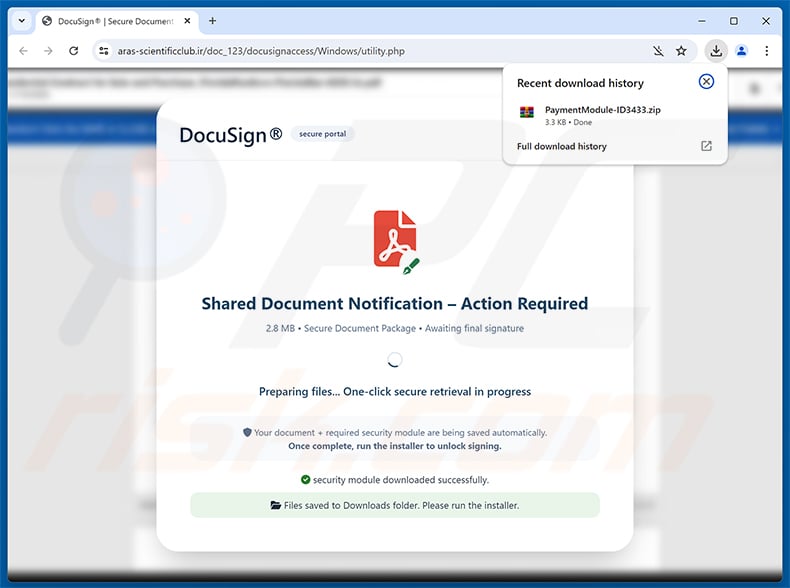Click the Shared Document Notification heading
The width and height of the screenshot is (790, 588).
394,303
